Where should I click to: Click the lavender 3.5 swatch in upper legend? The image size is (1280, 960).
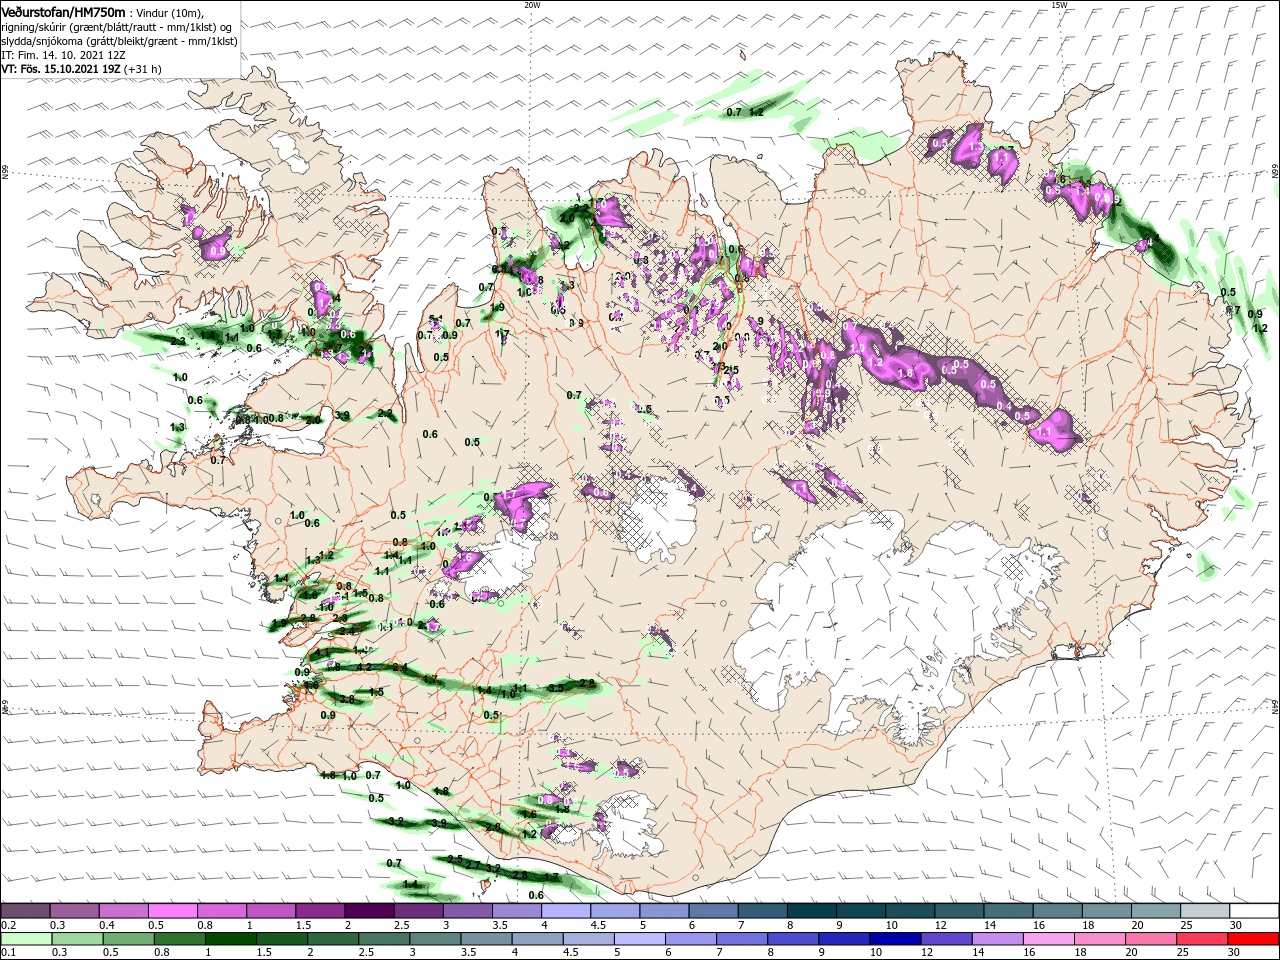coord(517,911)
